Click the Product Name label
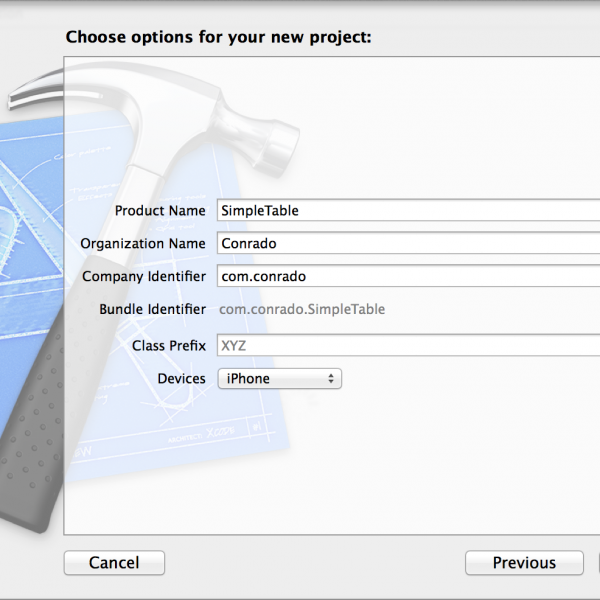 160,210
